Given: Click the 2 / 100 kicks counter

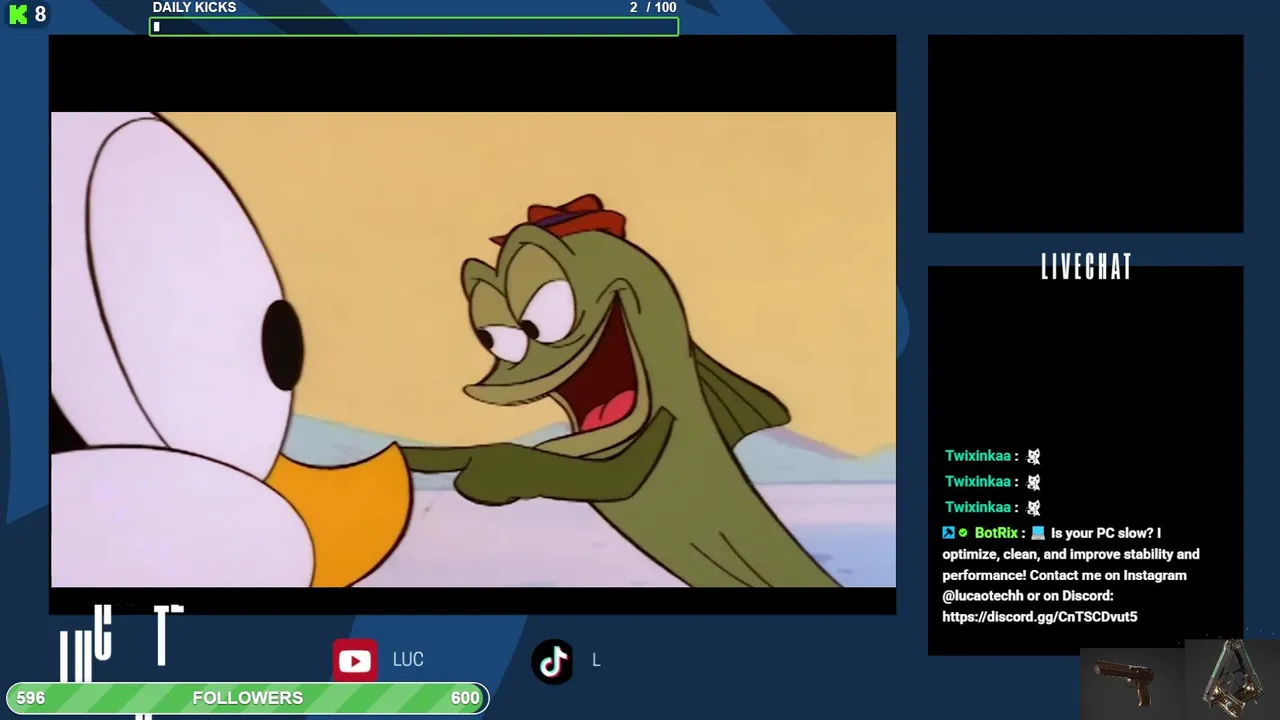Looking at the screenshot, I should coord(653,7).
